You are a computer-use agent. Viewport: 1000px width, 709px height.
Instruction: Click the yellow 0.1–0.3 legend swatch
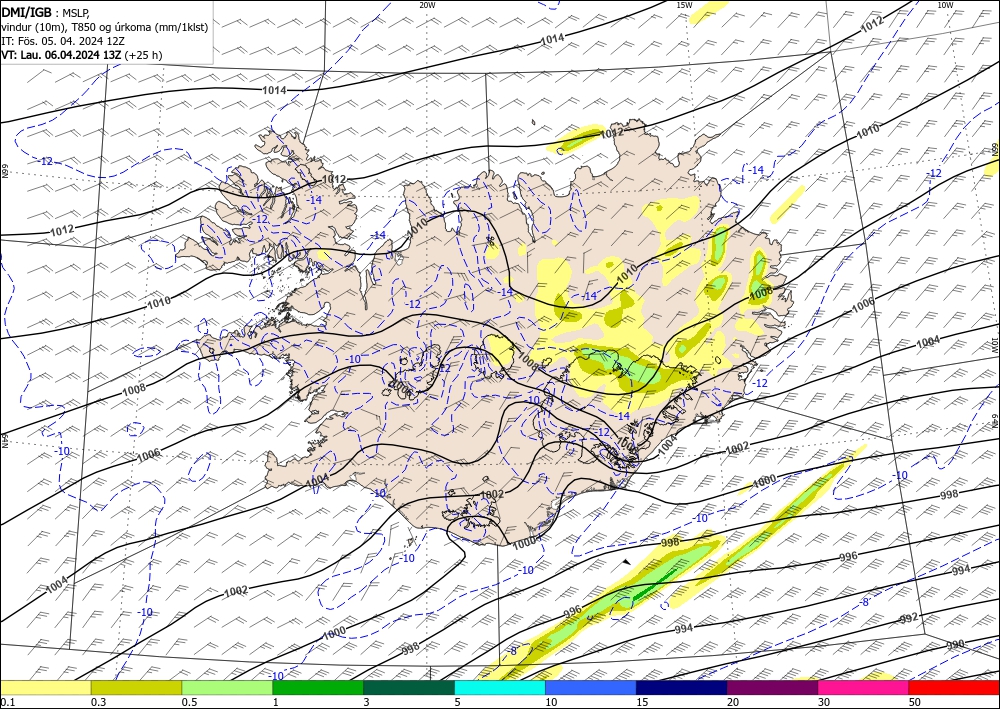[45, 688]
